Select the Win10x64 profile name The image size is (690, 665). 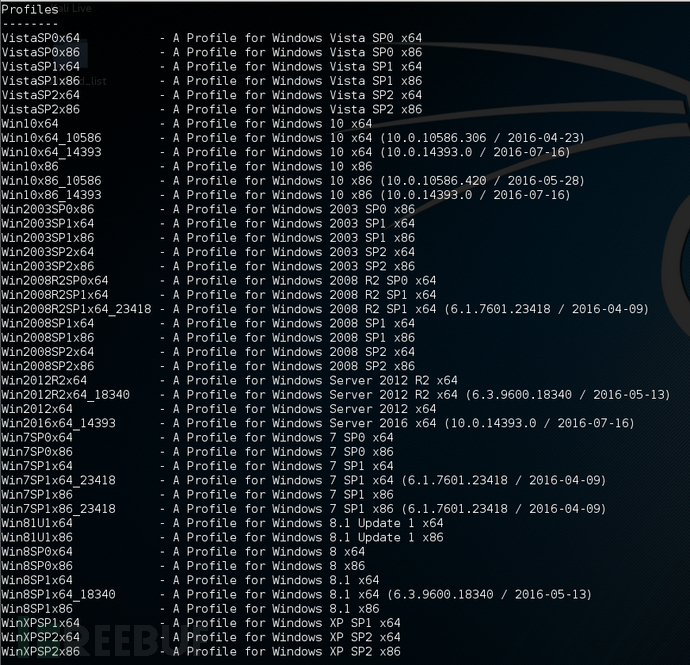point(30,124)
